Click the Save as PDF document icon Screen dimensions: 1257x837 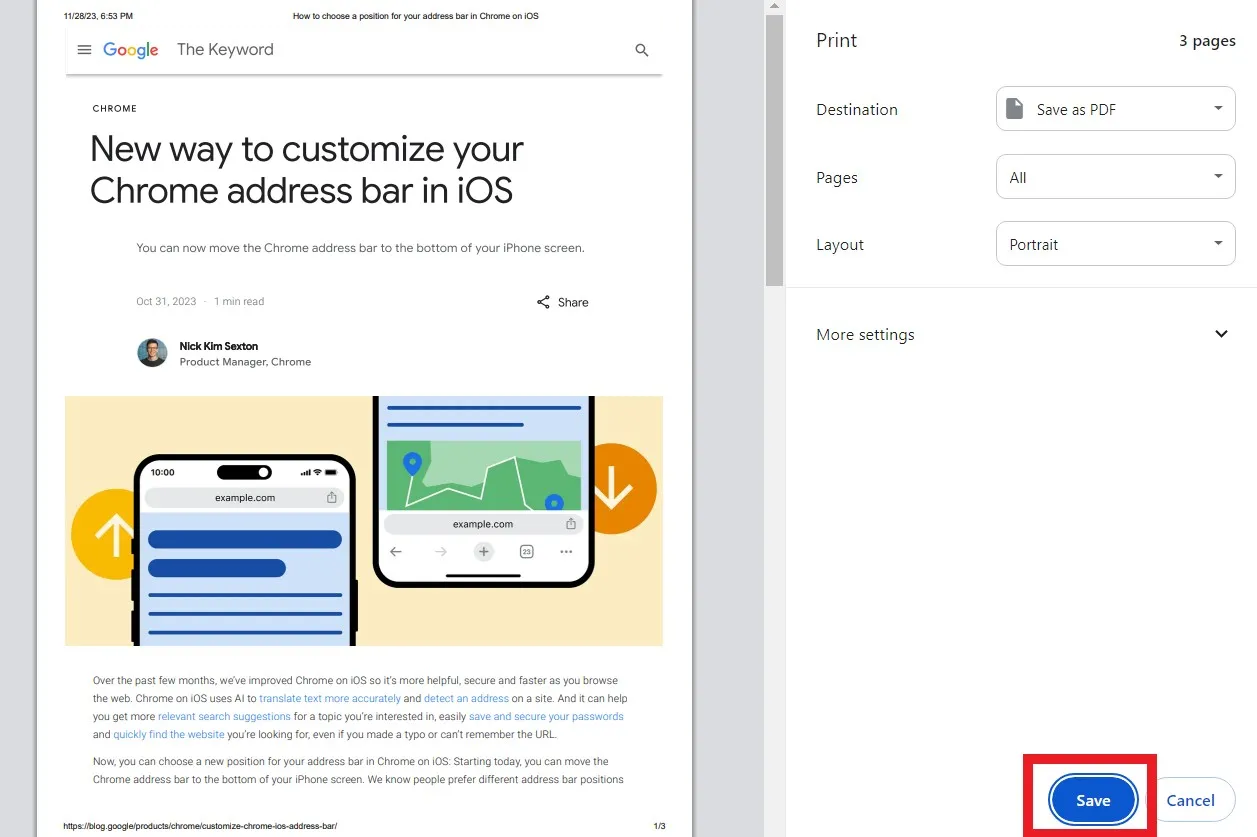point(1014,108)
